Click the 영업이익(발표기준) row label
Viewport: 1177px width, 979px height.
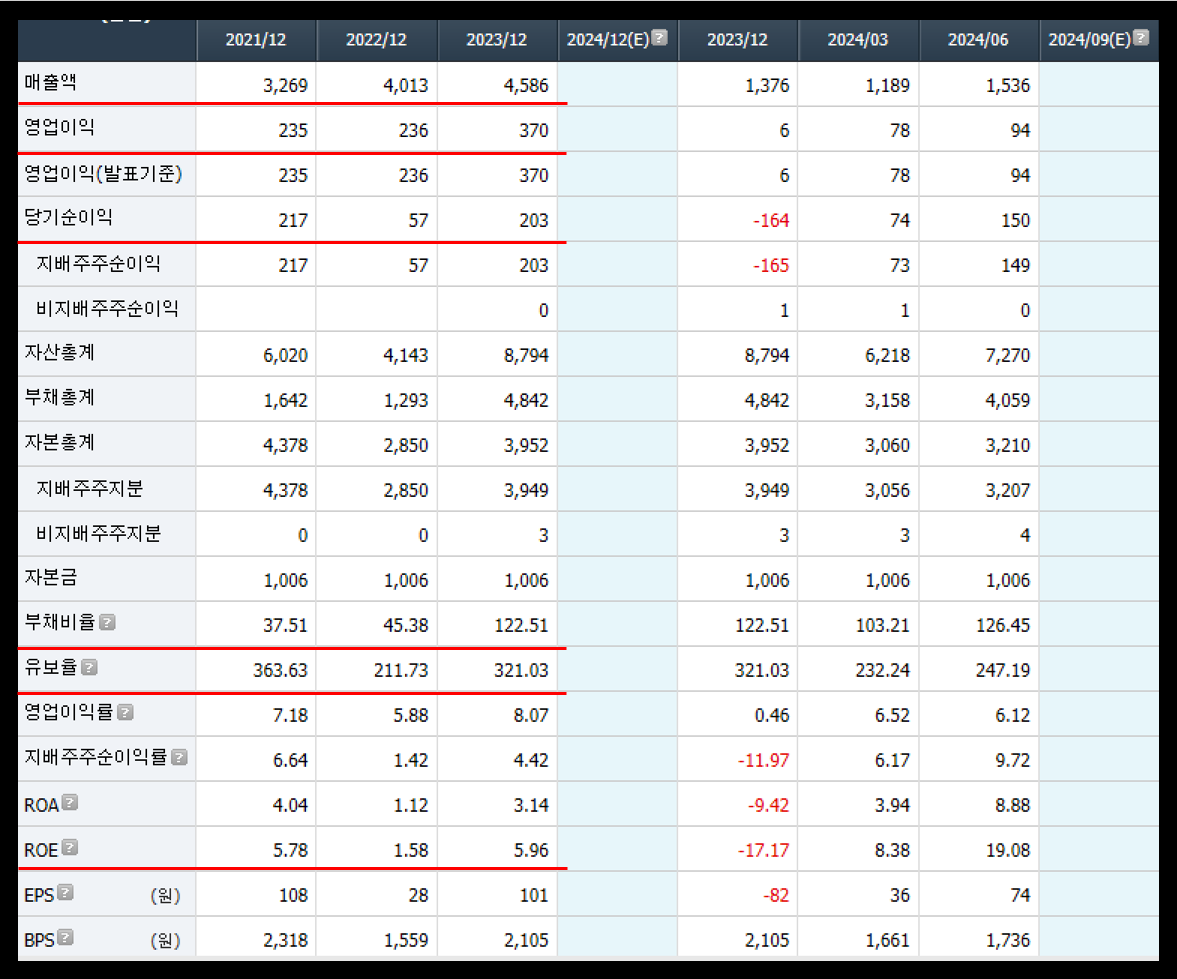tap(103, 174)
